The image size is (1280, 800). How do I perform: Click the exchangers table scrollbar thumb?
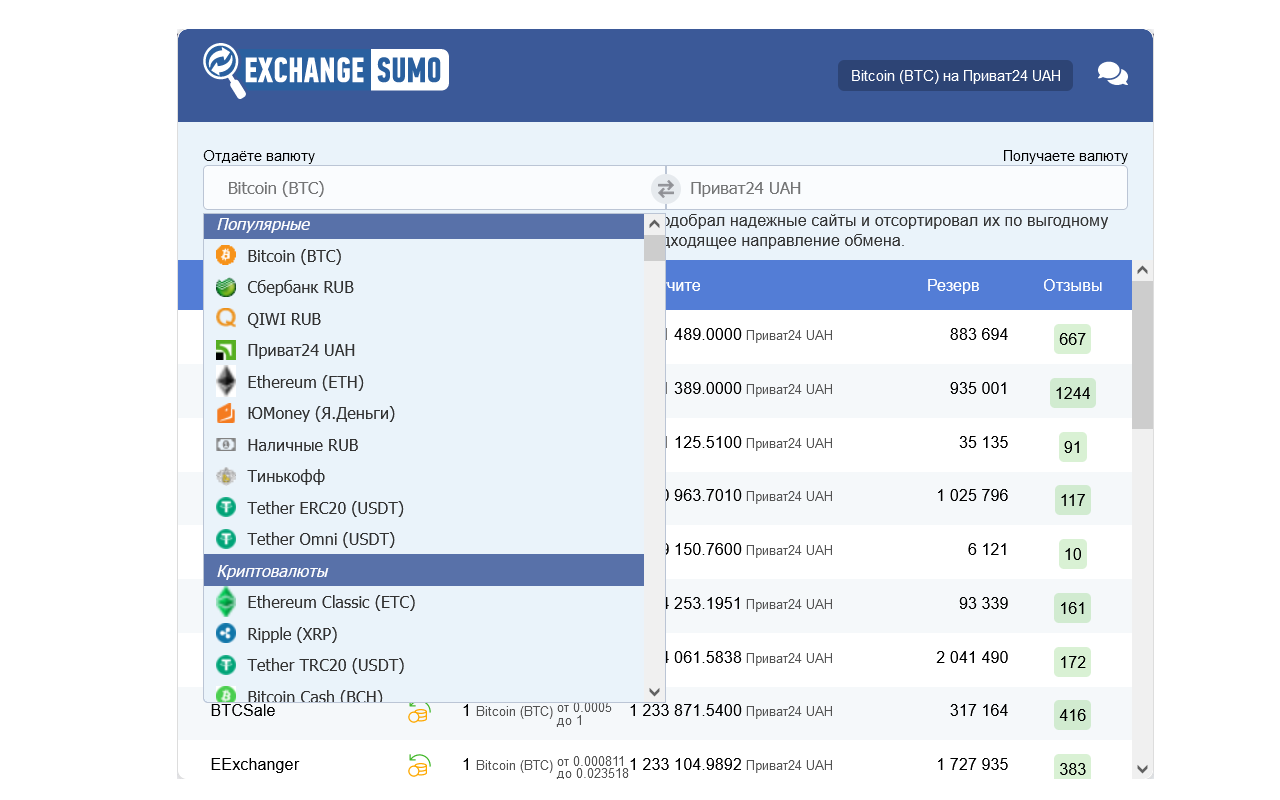tap(1143, 355)
